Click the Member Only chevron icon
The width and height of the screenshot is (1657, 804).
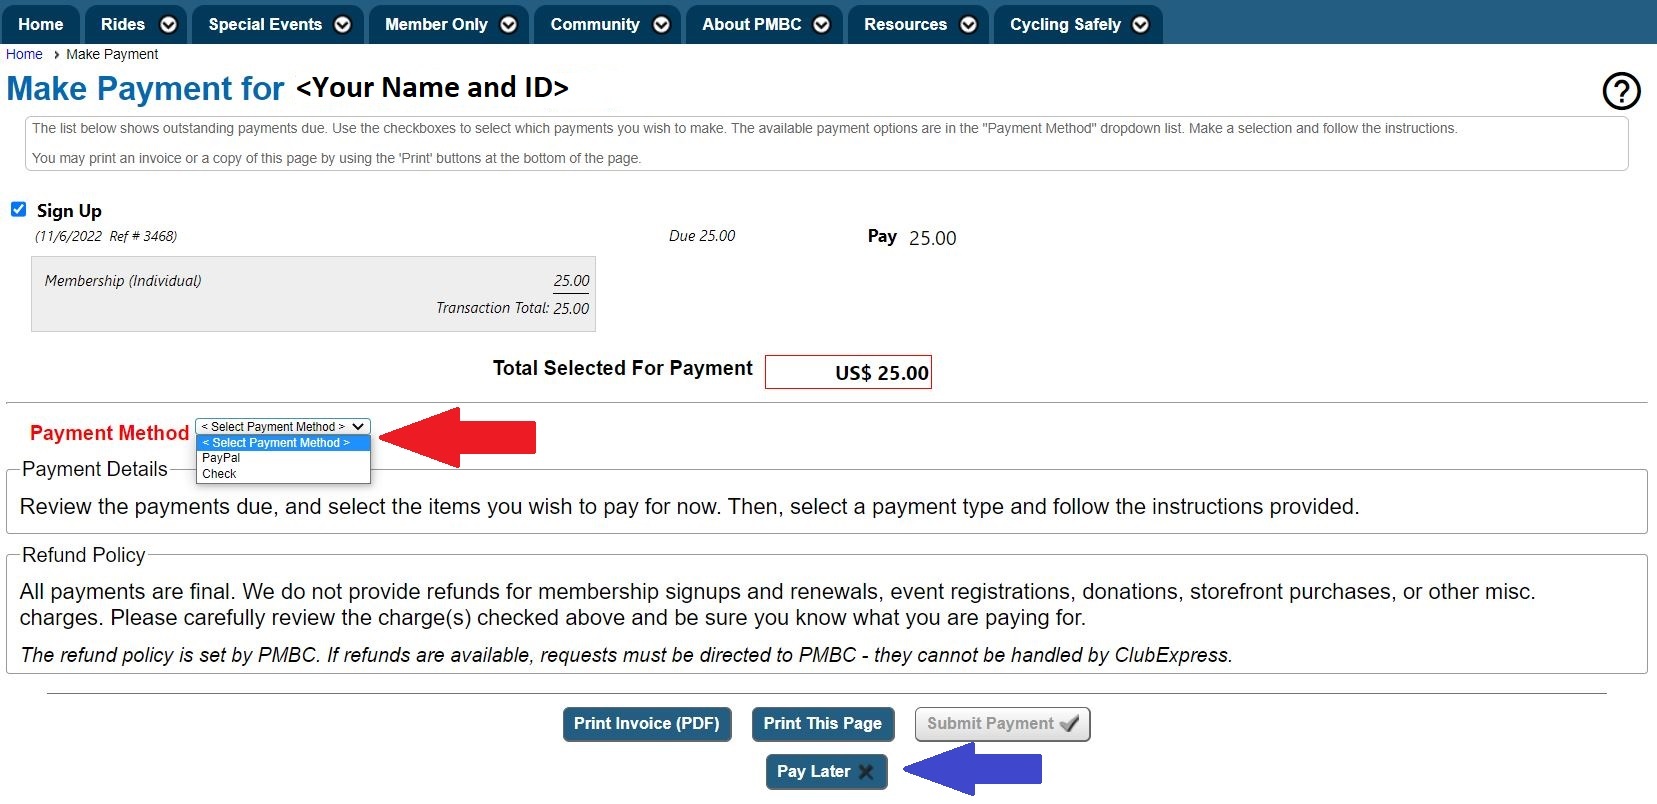coord(508,24)
